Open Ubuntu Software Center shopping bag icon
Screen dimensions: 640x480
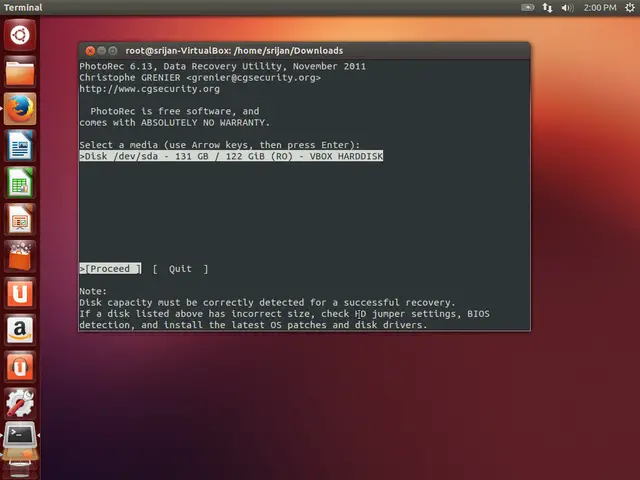coord(20,256)
